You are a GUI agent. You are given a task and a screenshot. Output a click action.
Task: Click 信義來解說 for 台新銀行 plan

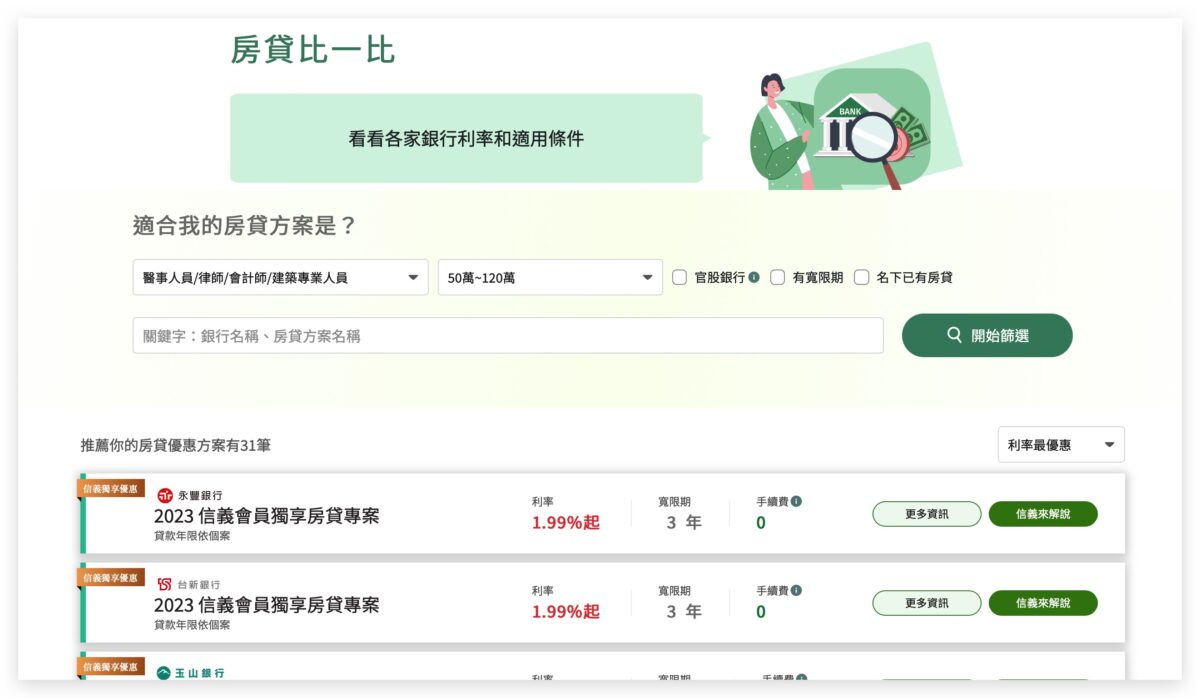click(x=1043, y=603)
